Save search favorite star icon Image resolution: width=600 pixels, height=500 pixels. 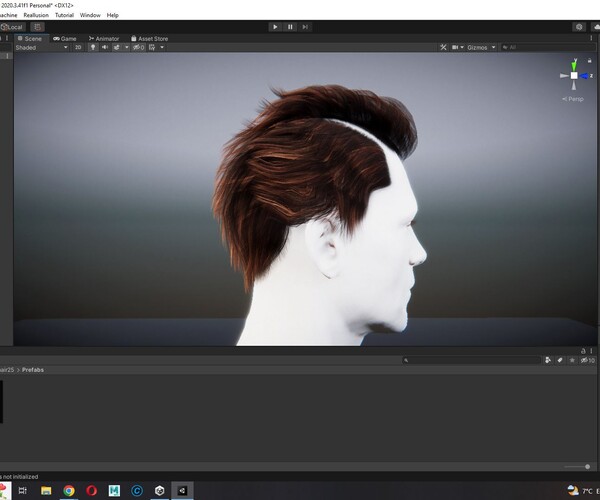coord(572,360)
